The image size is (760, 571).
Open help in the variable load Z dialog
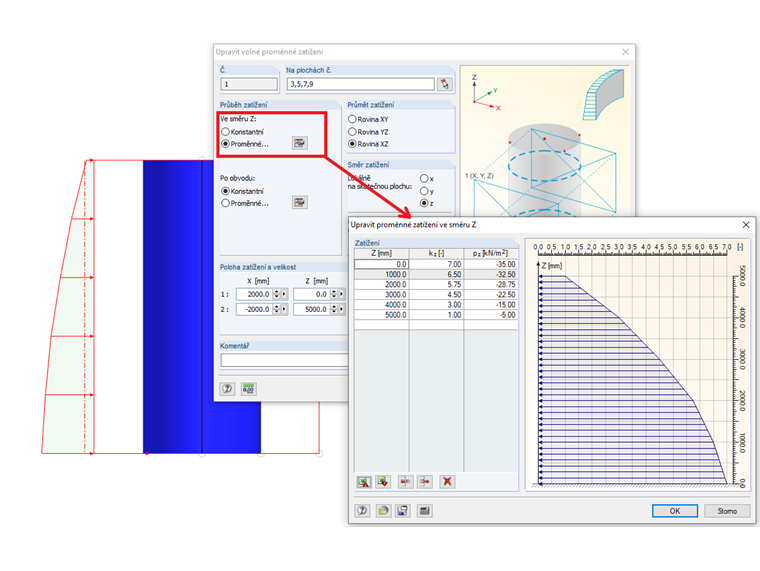click(362, 511)
